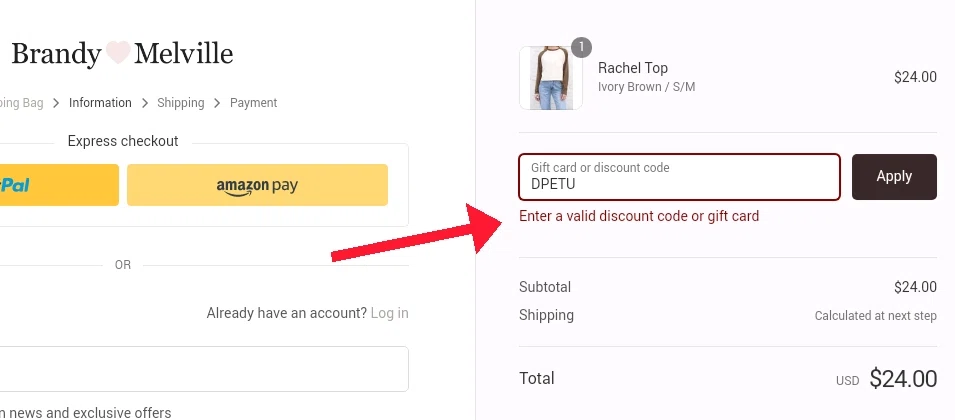
Task: Click the chevron between Information and Shipping
Action: tap(146, 103)
